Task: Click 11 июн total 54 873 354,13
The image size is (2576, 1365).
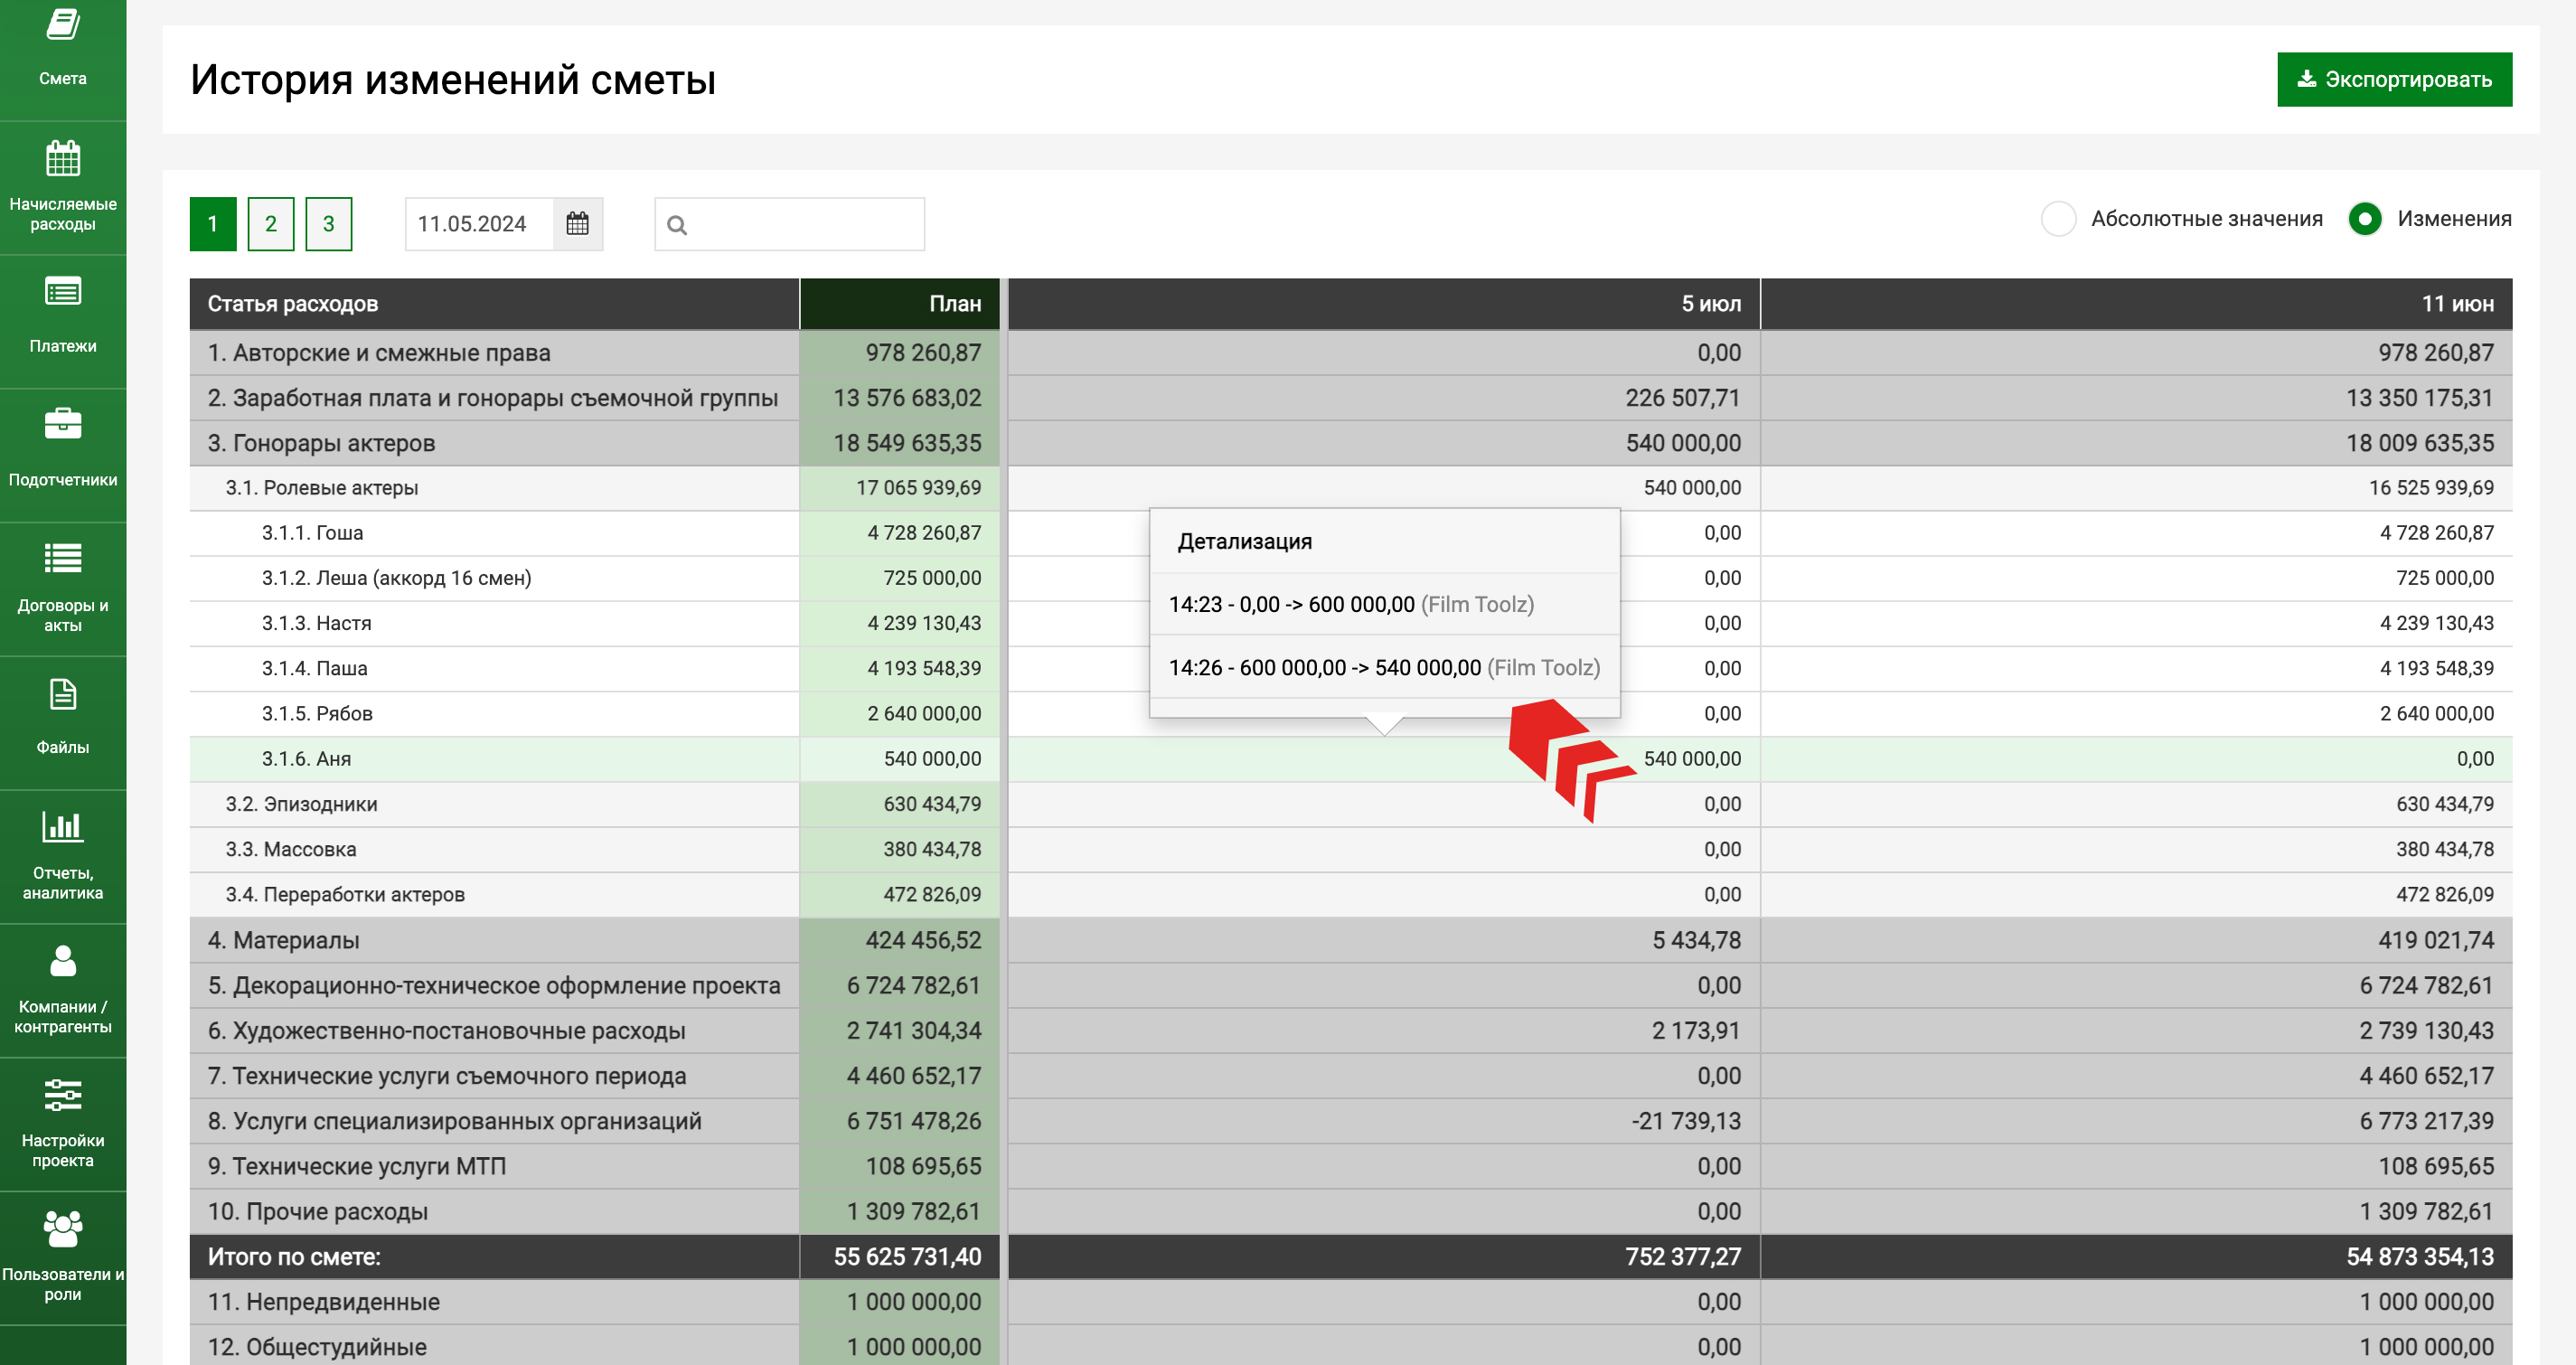Action: coord(2420,1256)
